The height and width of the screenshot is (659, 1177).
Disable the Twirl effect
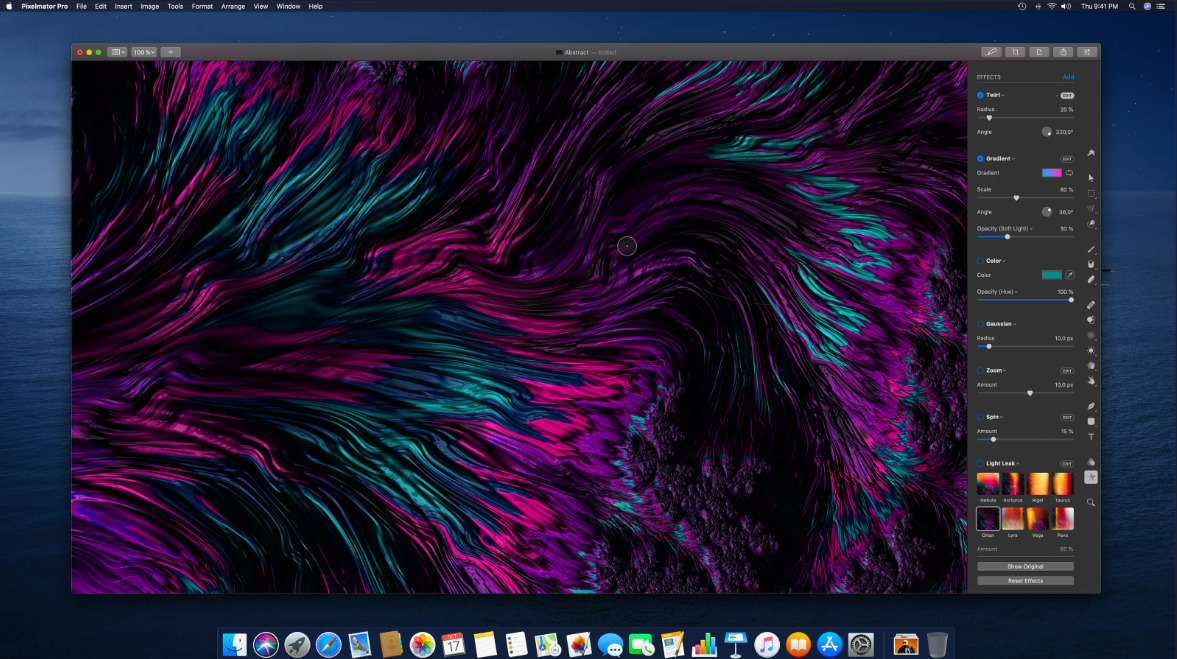tap(980, 95)
